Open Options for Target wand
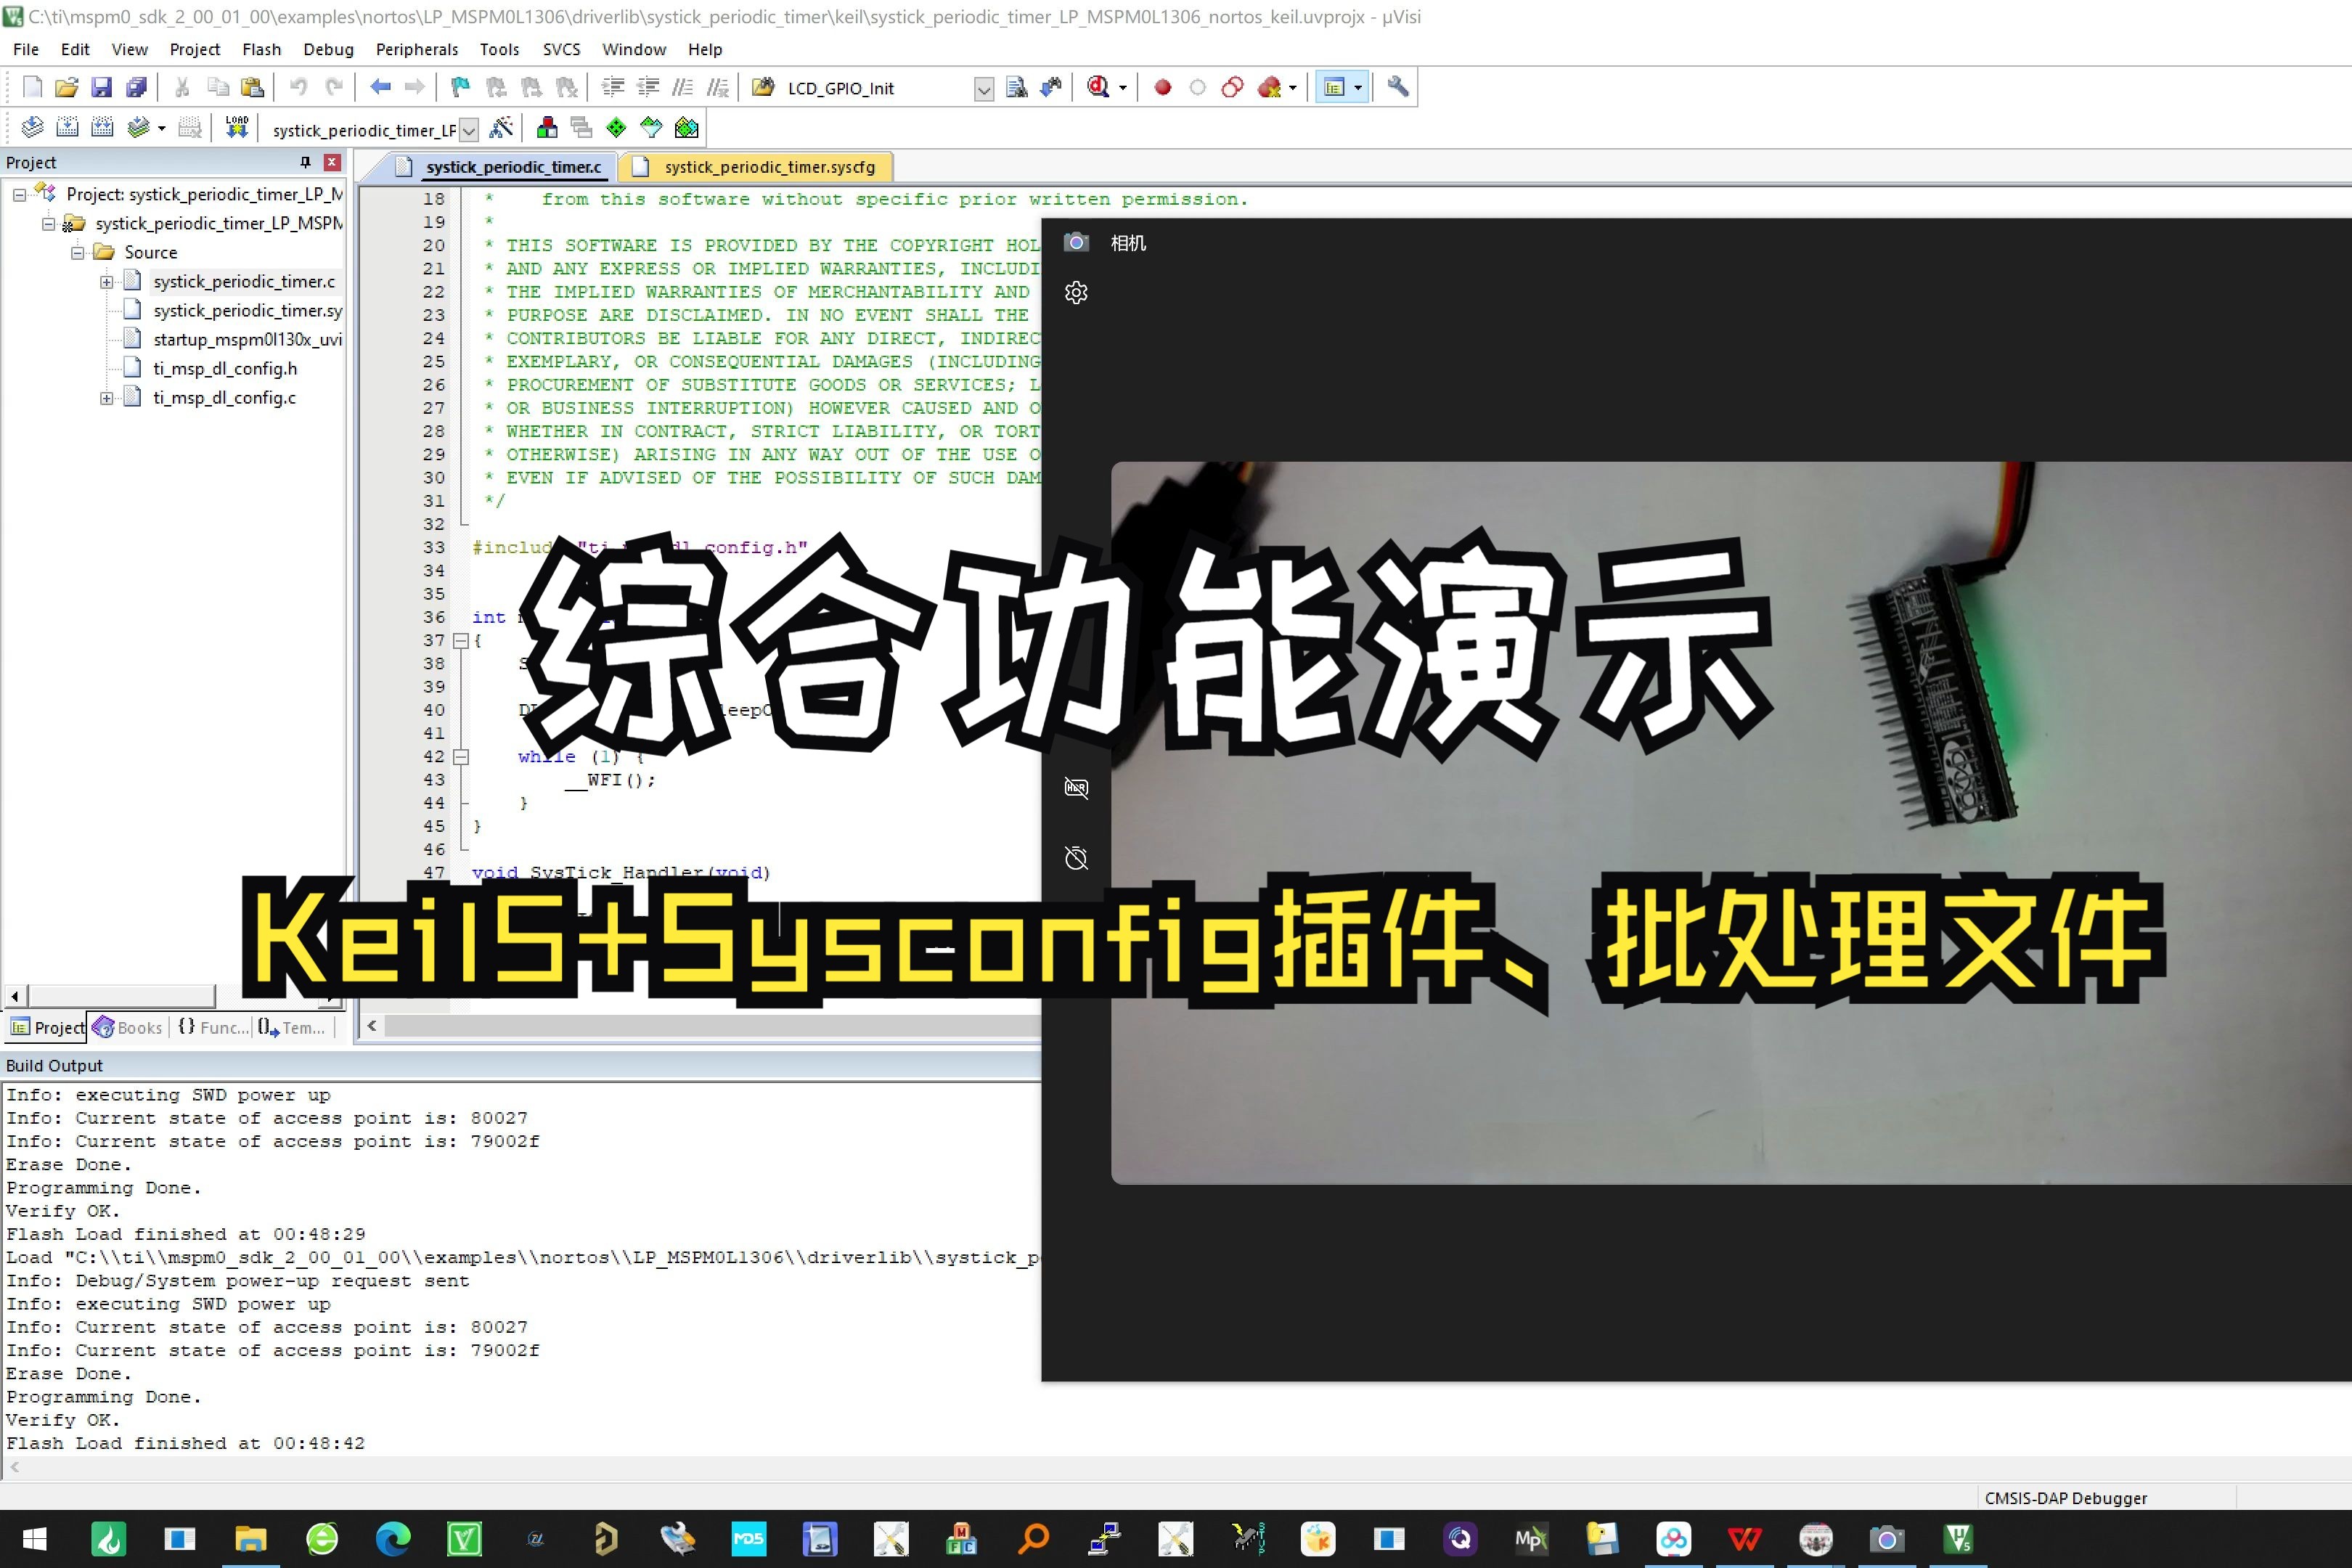 501,127
